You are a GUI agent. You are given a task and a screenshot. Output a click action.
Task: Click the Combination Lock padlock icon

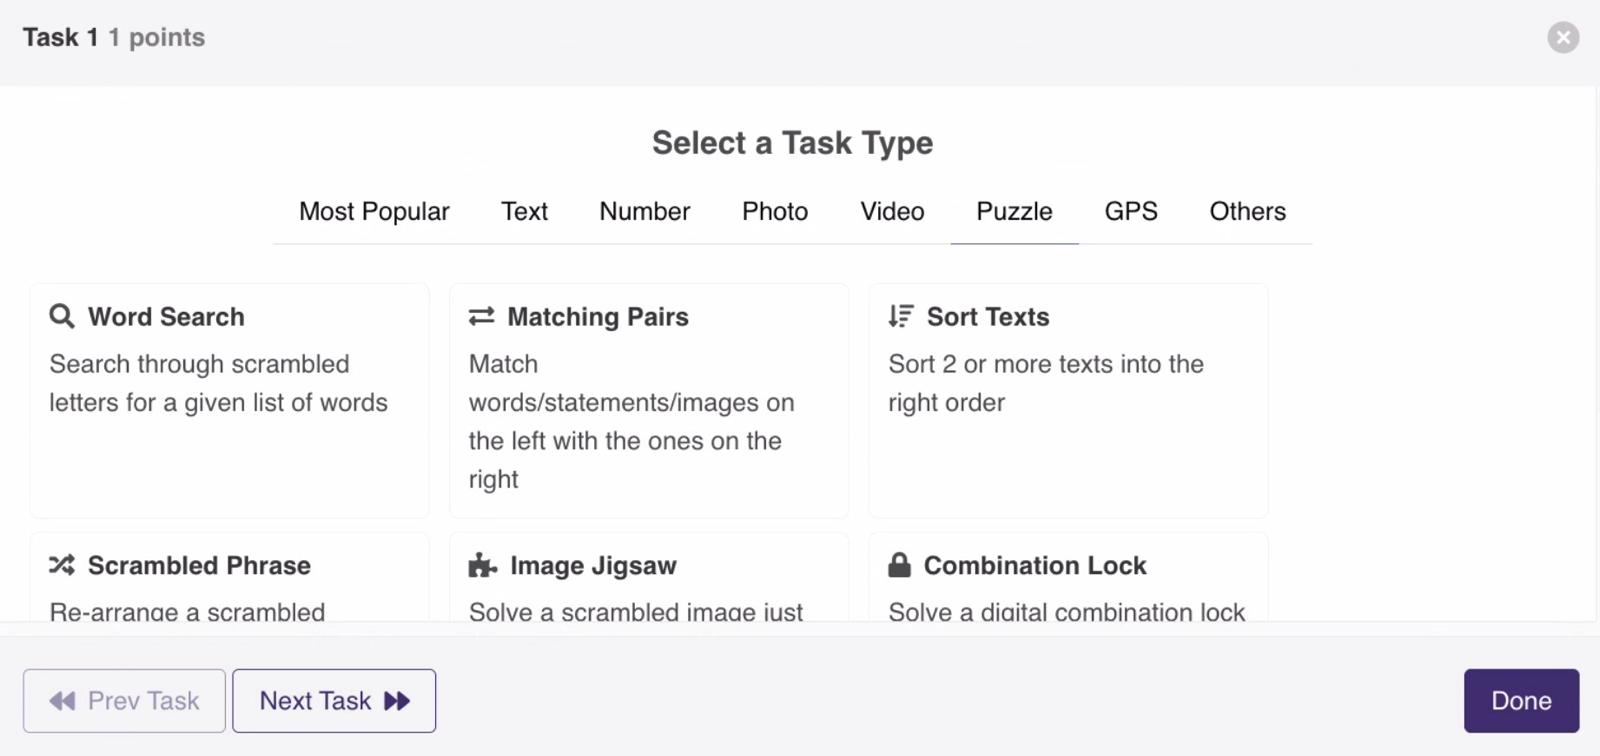pyautogui.click(x=900, y=565)
